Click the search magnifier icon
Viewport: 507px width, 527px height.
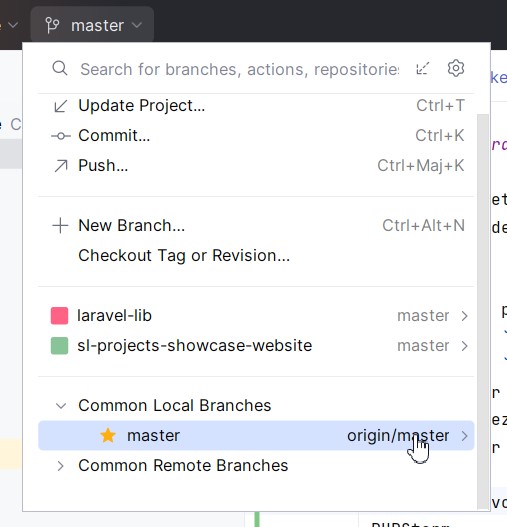60,68
